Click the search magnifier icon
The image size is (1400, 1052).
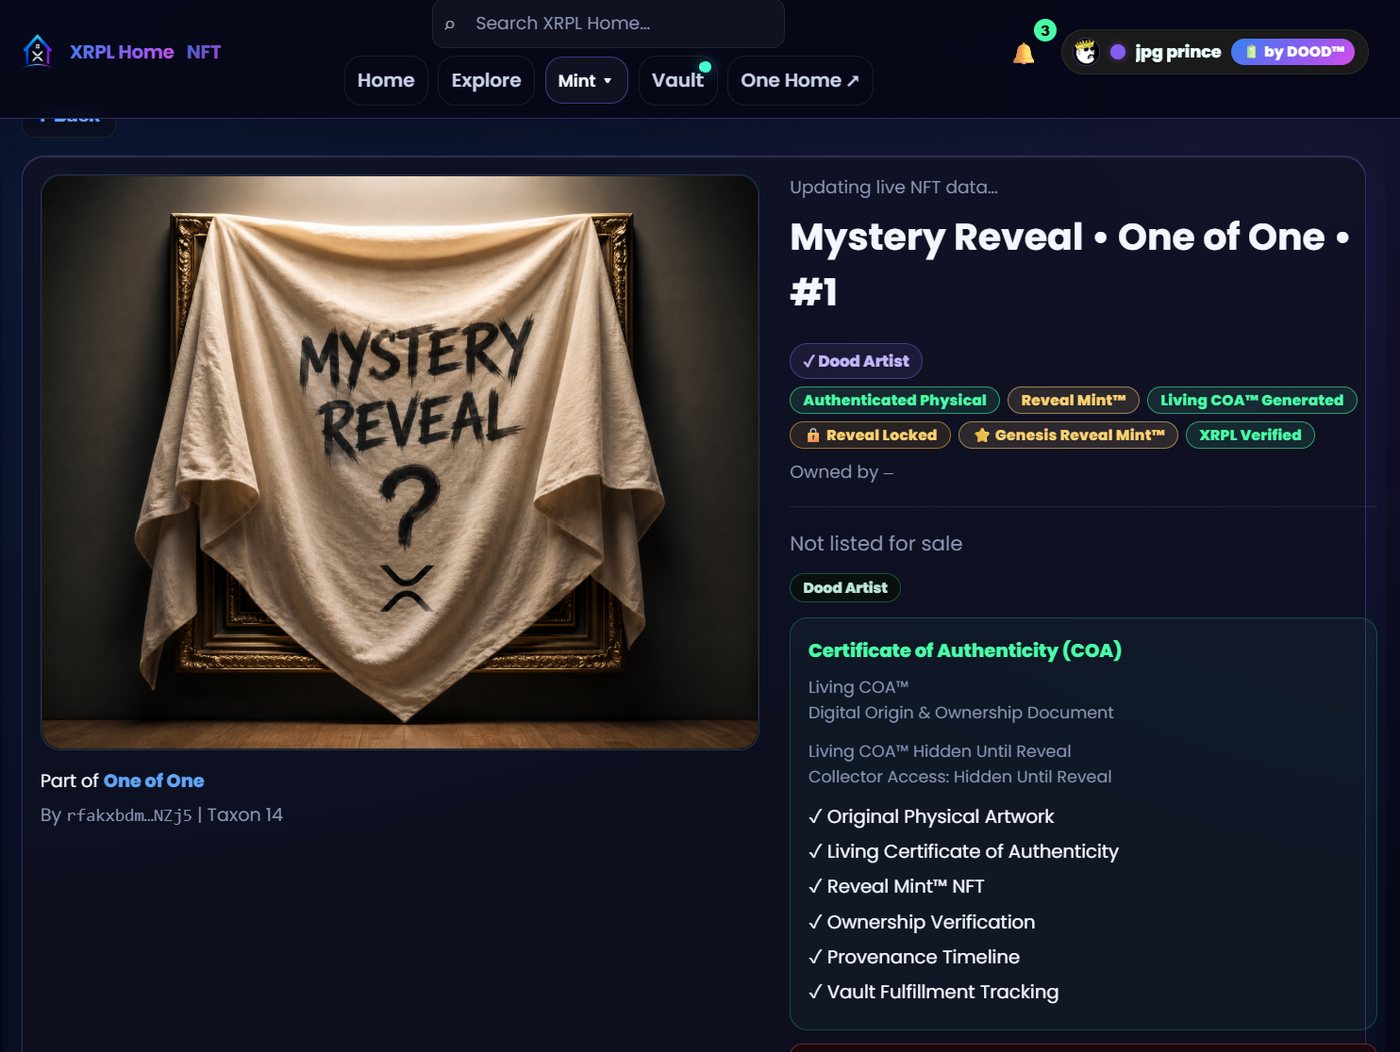(450, 24)
